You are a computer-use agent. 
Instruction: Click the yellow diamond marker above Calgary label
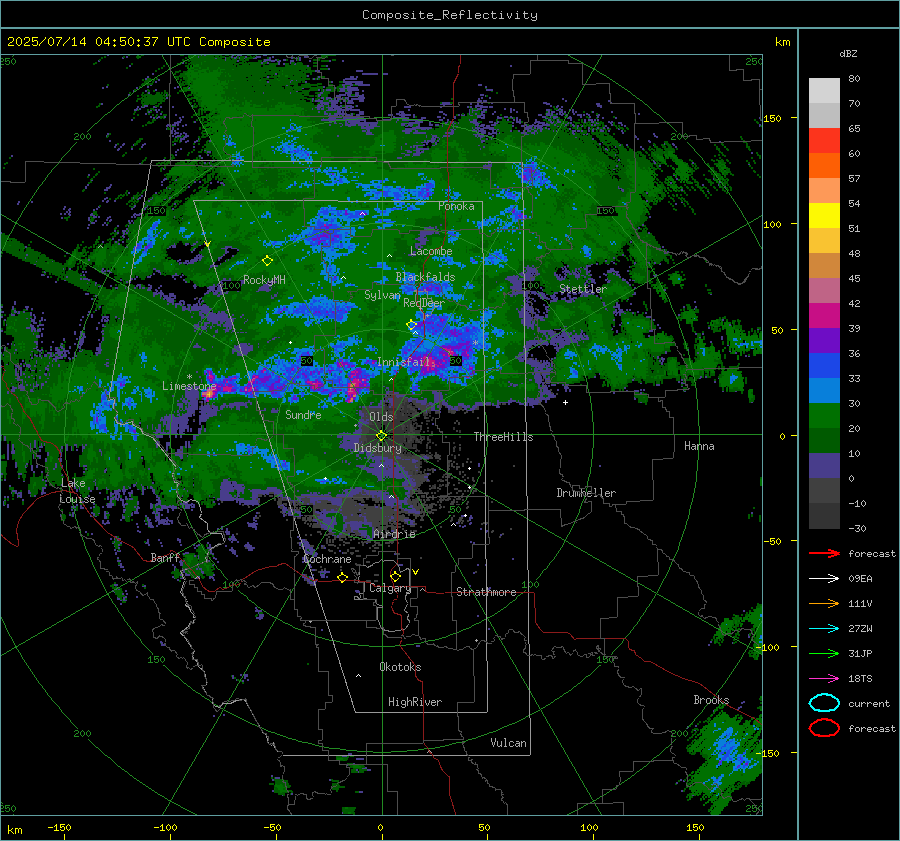[395, 576]
